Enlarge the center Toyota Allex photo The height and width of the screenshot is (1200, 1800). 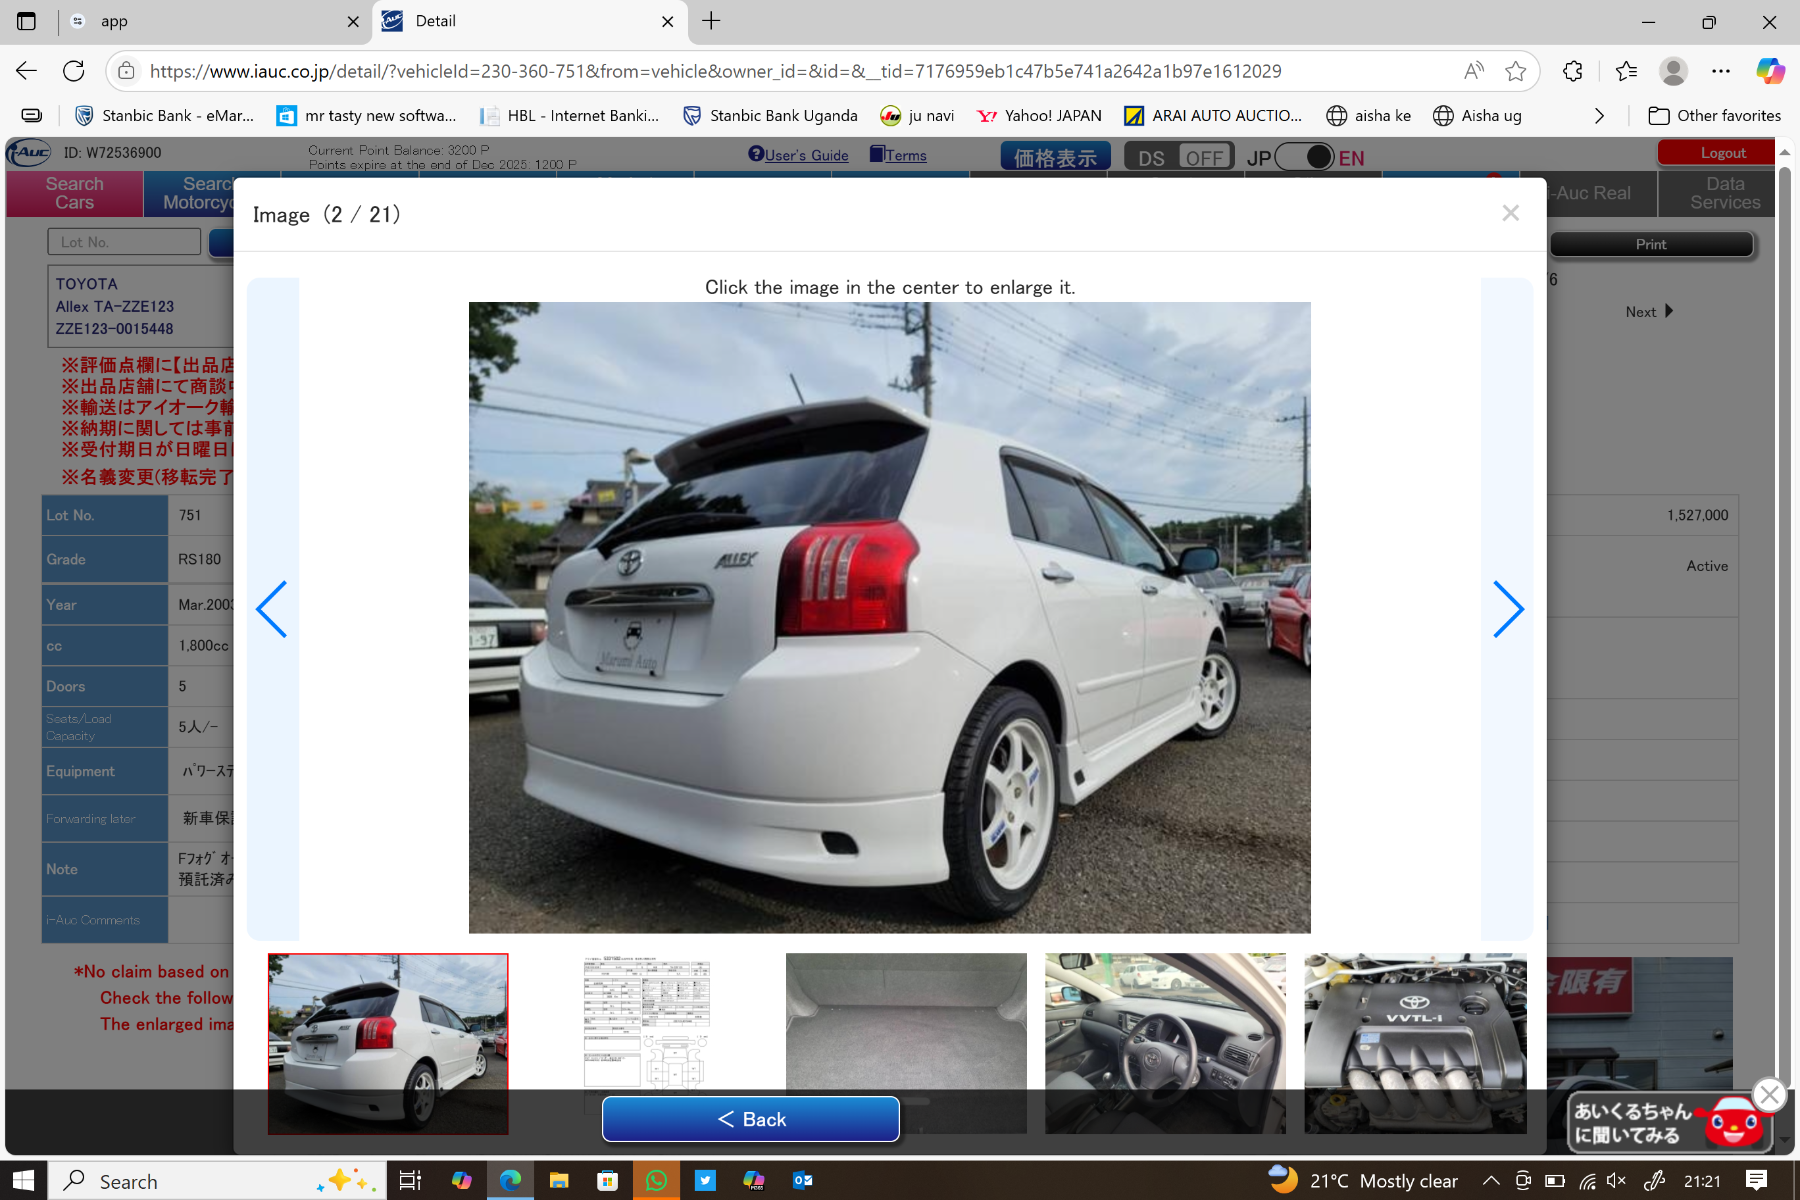pos(889,617)
